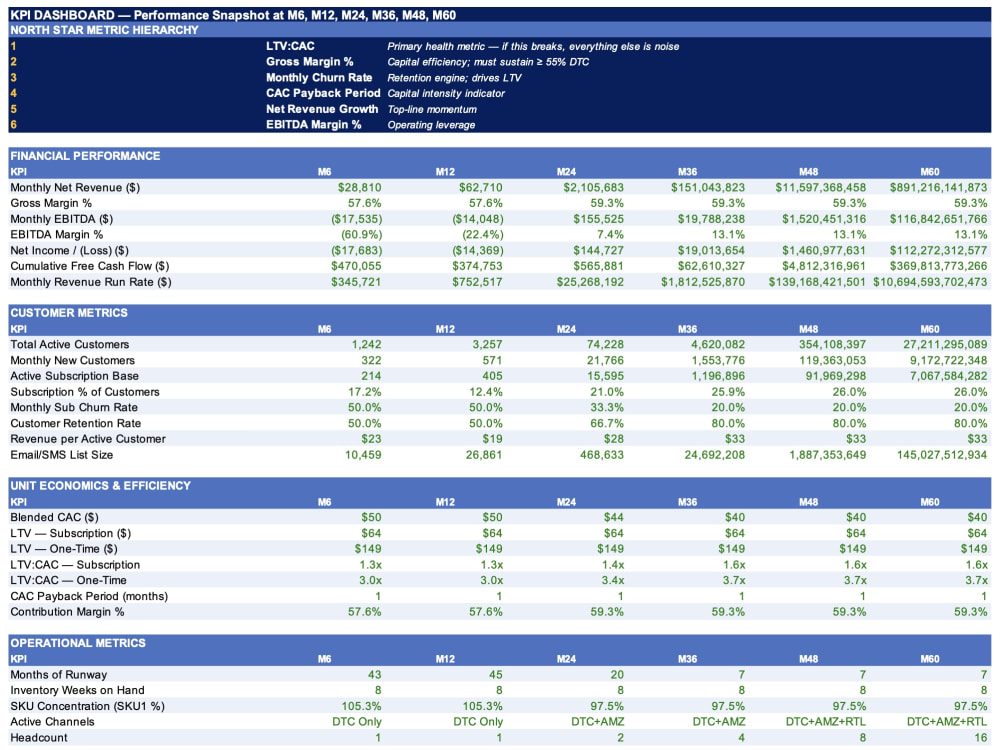Select the Total Active Customers row label
Screen dimensions: 1000x750
70,344
